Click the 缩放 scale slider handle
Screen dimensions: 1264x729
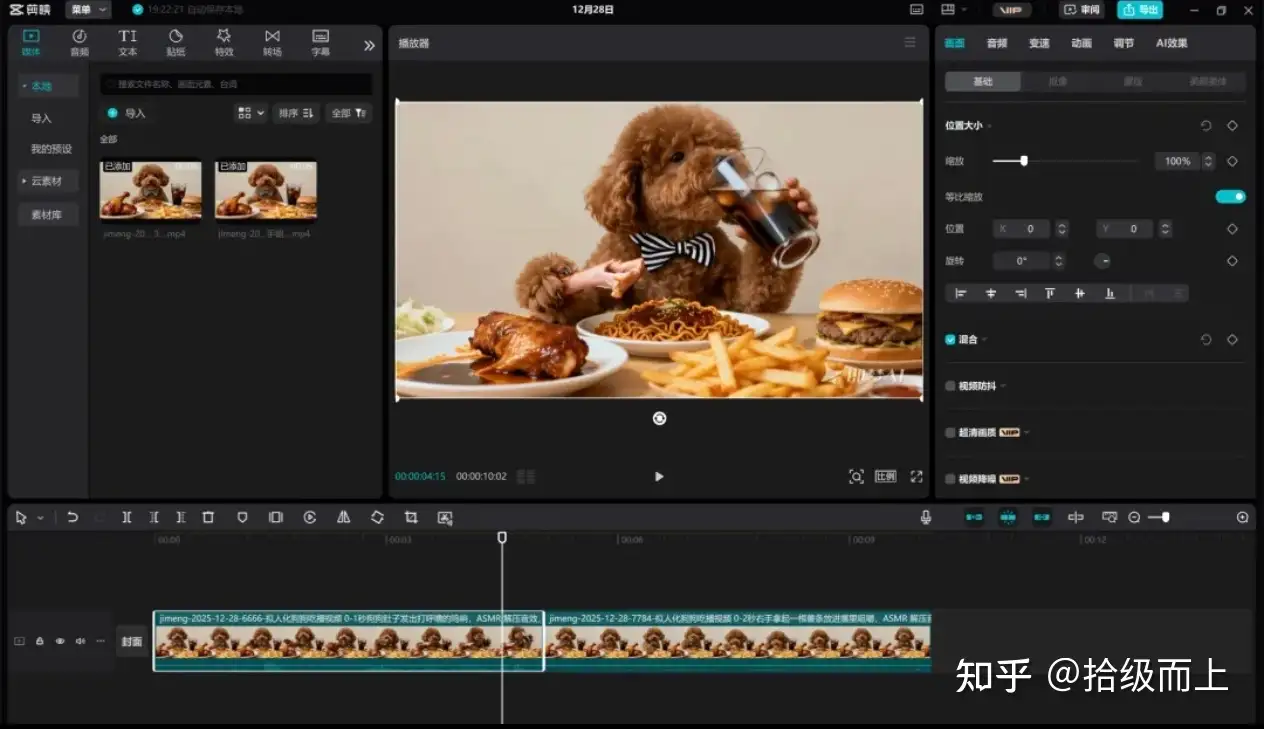(x=1024, y=161)
